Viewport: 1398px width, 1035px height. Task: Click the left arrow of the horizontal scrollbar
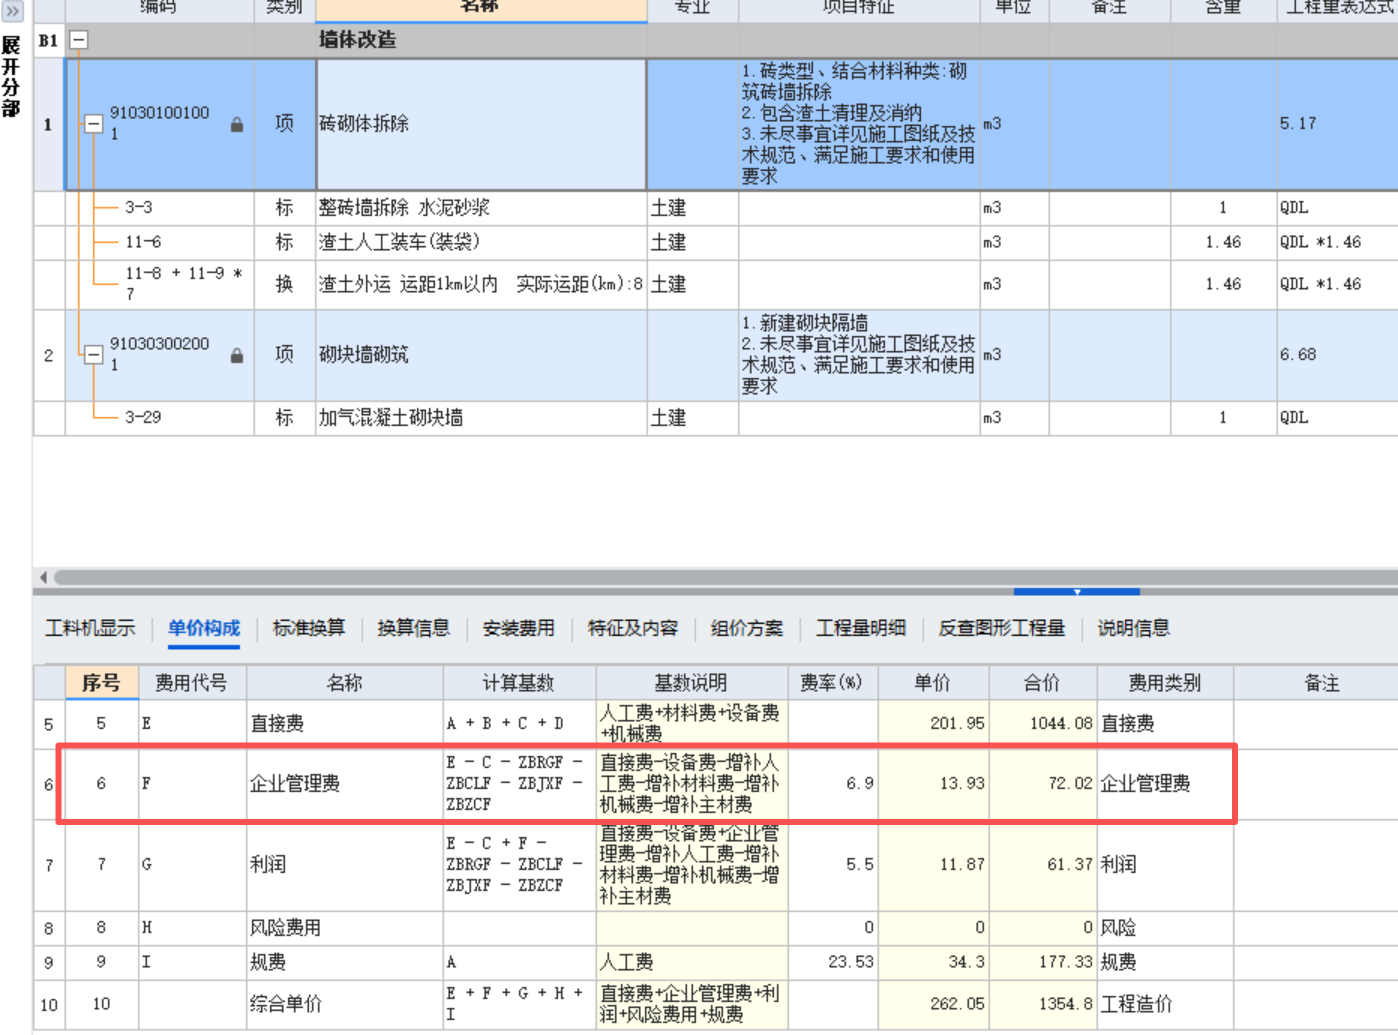(x=43, y=578)
